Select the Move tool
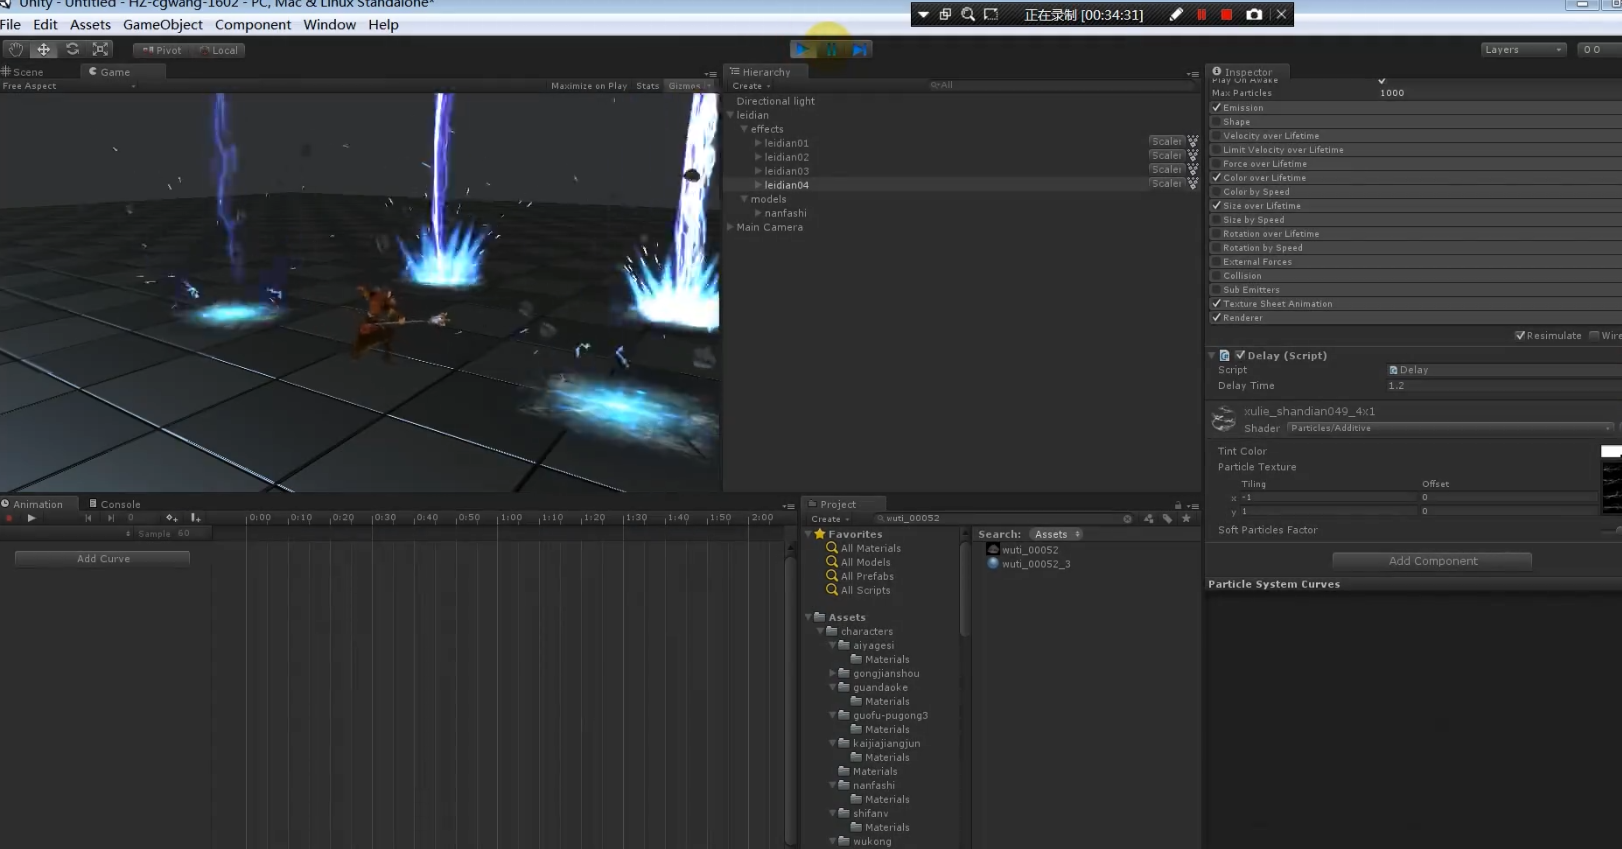Screen dimensions: 1622x849 coord(44,49)
